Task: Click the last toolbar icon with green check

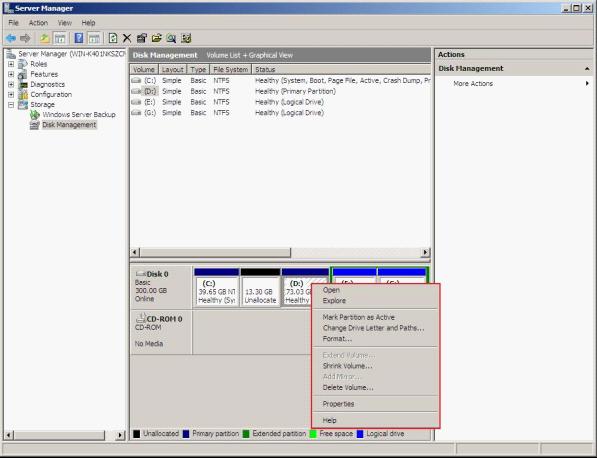Action: click(186, 38)
